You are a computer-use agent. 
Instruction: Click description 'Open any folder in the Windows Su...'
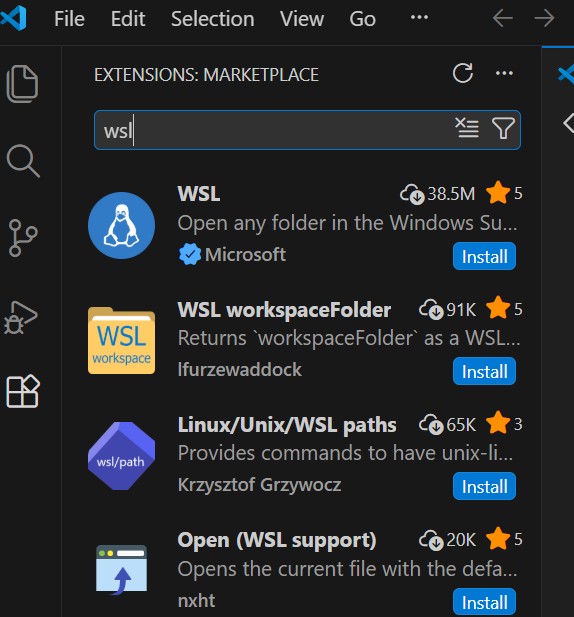347,223
